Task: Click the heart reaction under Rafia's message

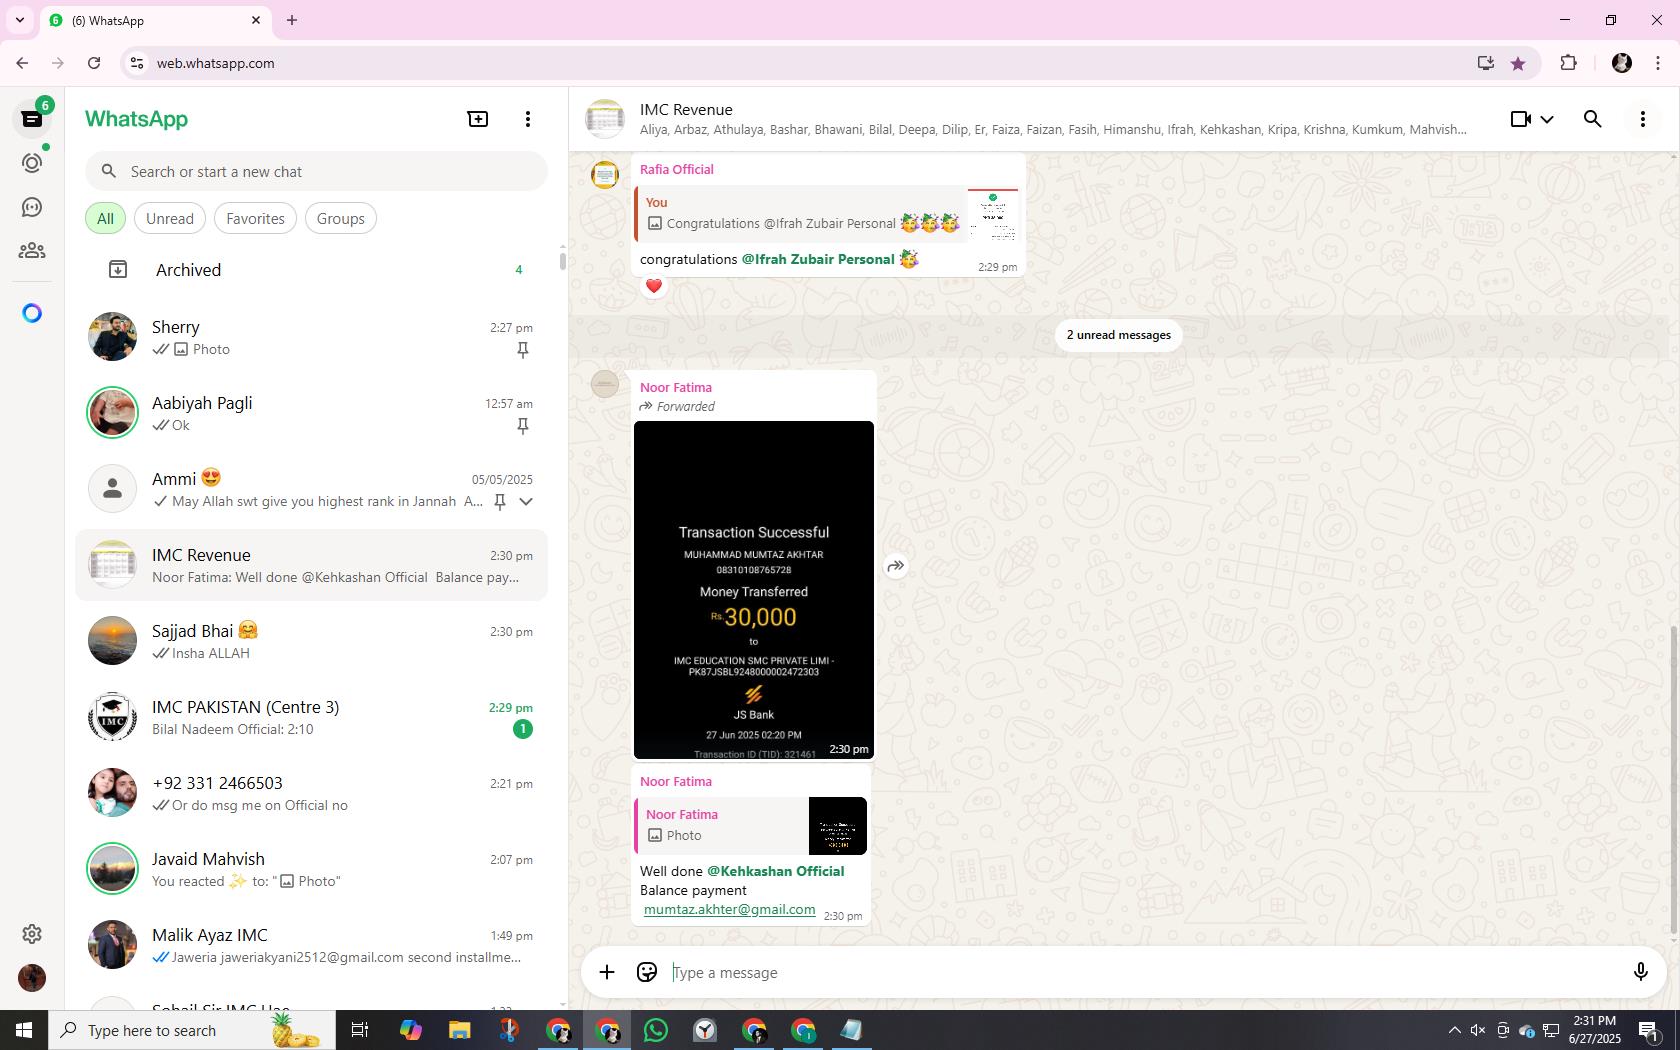Action: [654, 286]
